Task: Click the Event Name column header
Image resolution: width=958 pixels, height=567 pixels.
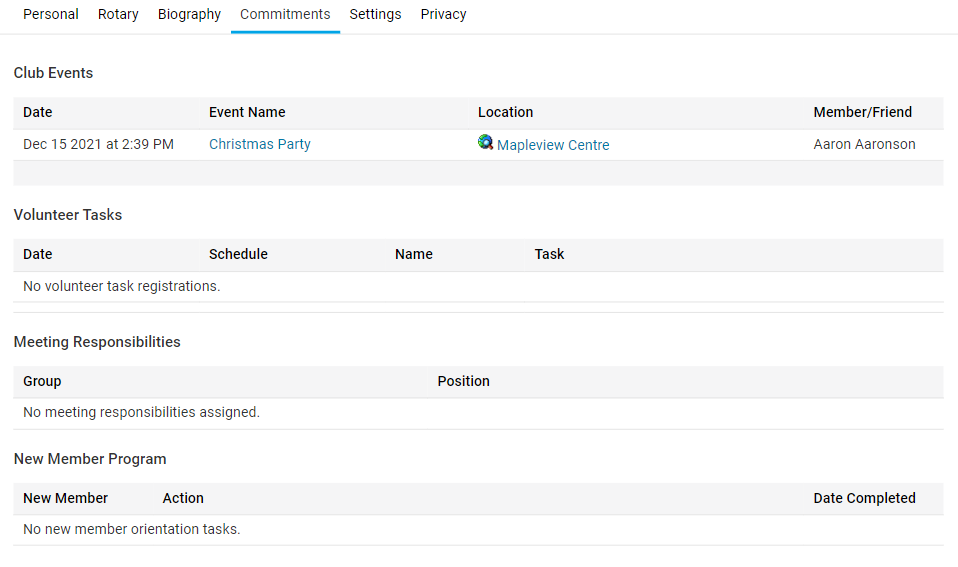Action: click(247, 113)
